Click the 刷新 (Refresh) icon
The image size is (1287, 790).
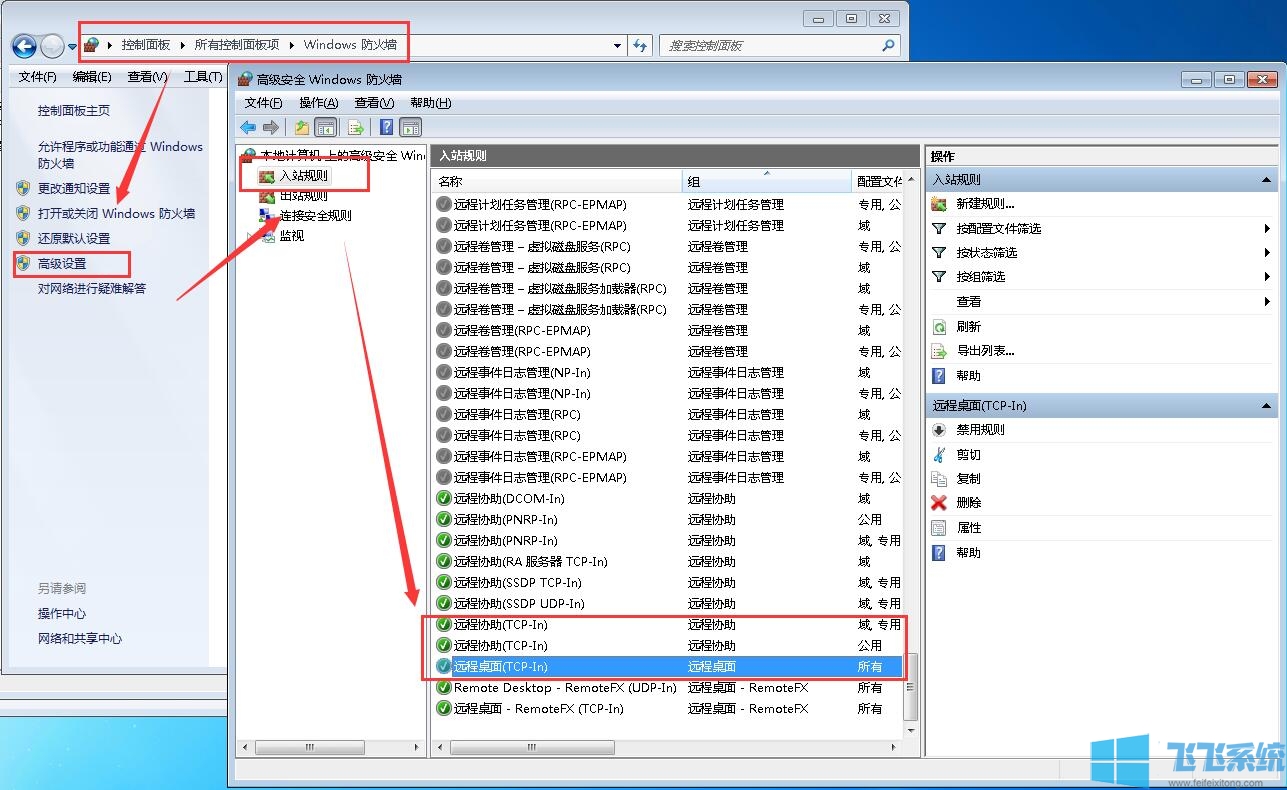(x=940, y=326)
